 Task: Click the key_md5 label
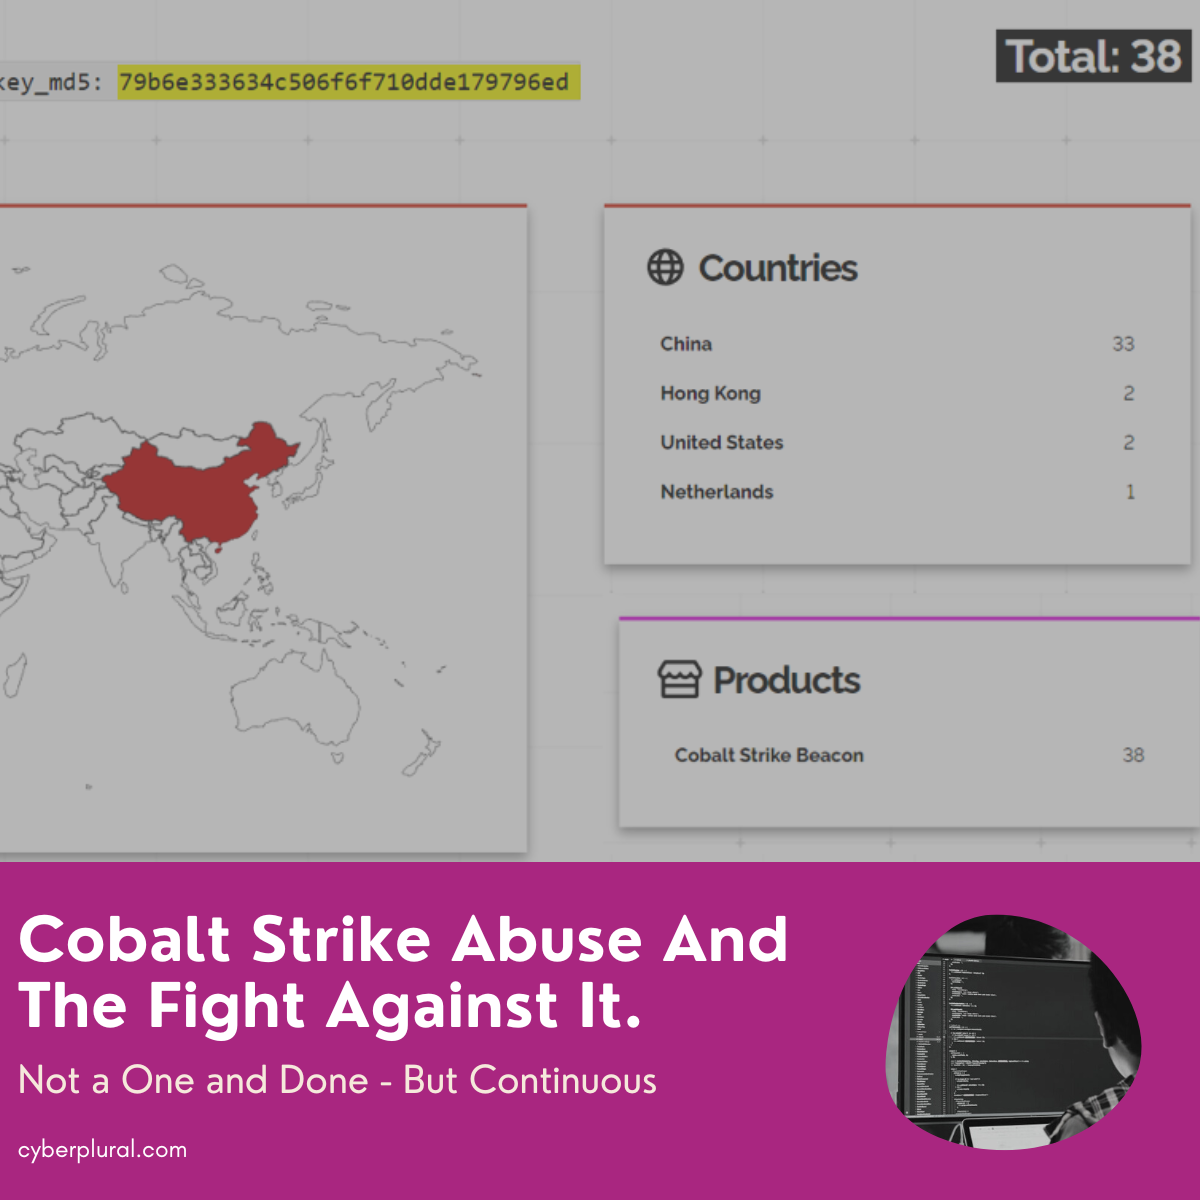[x=50, y=82]
